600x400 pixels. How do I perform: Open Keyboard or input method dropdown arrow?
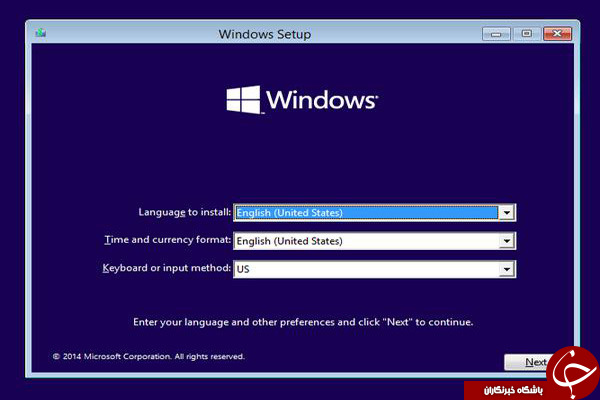[507, 269]
